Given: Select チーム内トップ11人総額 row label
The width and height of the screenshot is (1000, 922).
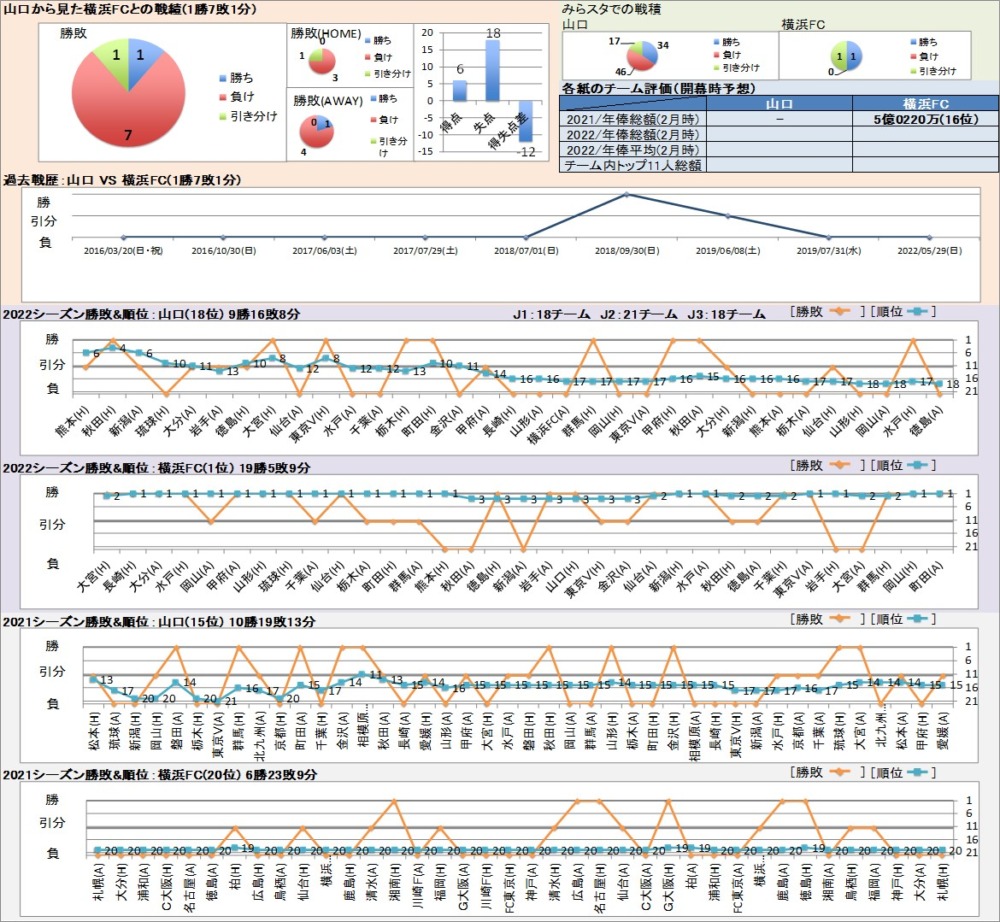Looking at the screenshot, I should [x=632, y=165].
